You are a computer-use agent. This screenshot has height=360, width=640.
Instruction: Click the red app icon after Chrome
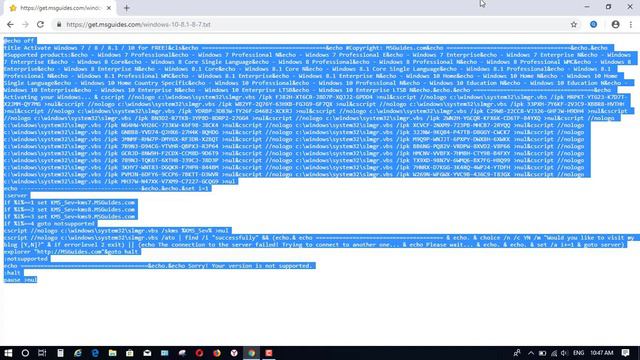click(x=269, y=353)
